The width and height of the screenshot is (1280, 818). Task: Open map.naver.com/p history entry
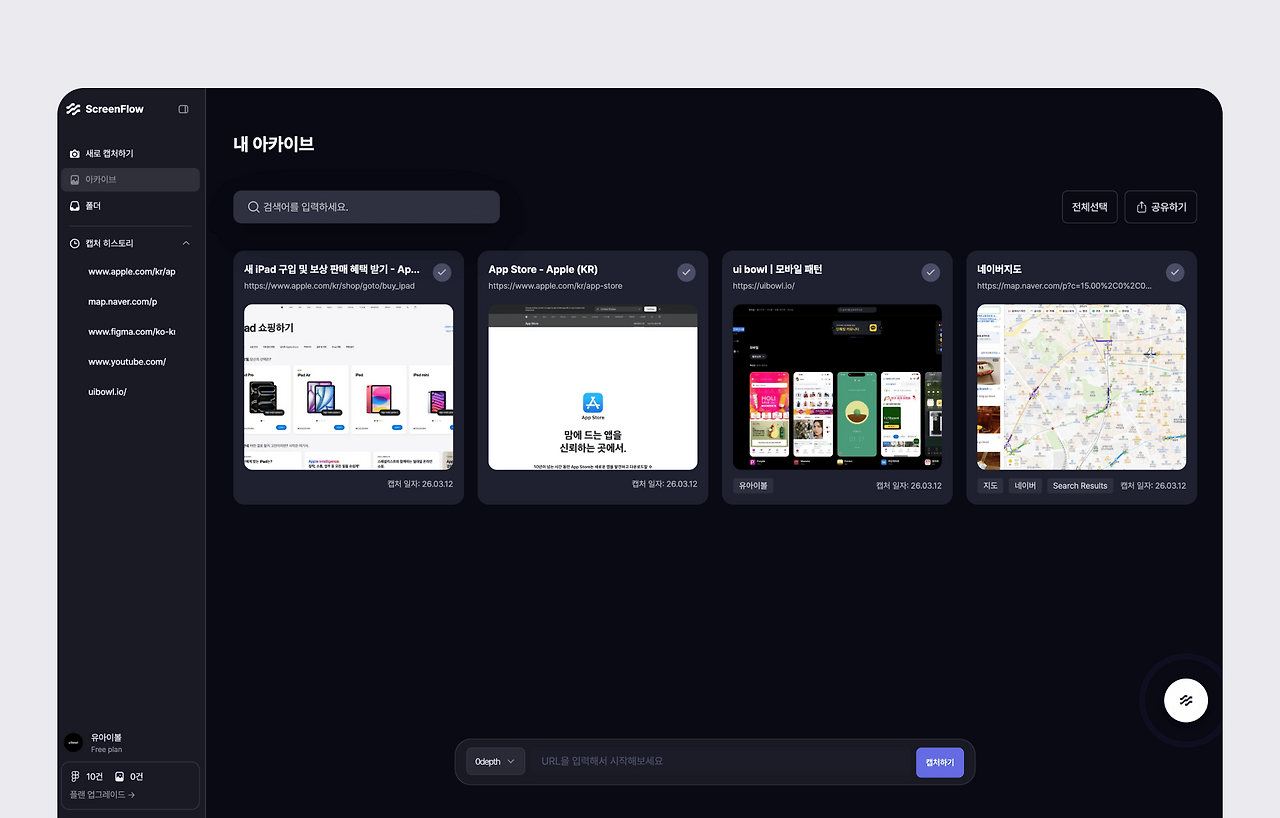[x=123, y=302]
